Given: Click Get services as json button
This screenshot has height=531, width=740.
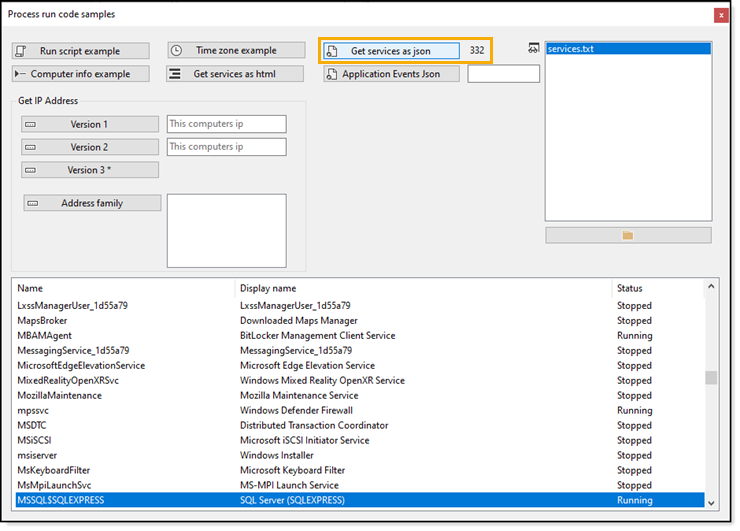Looking at the screenshot, I should (x=391, y=51).
